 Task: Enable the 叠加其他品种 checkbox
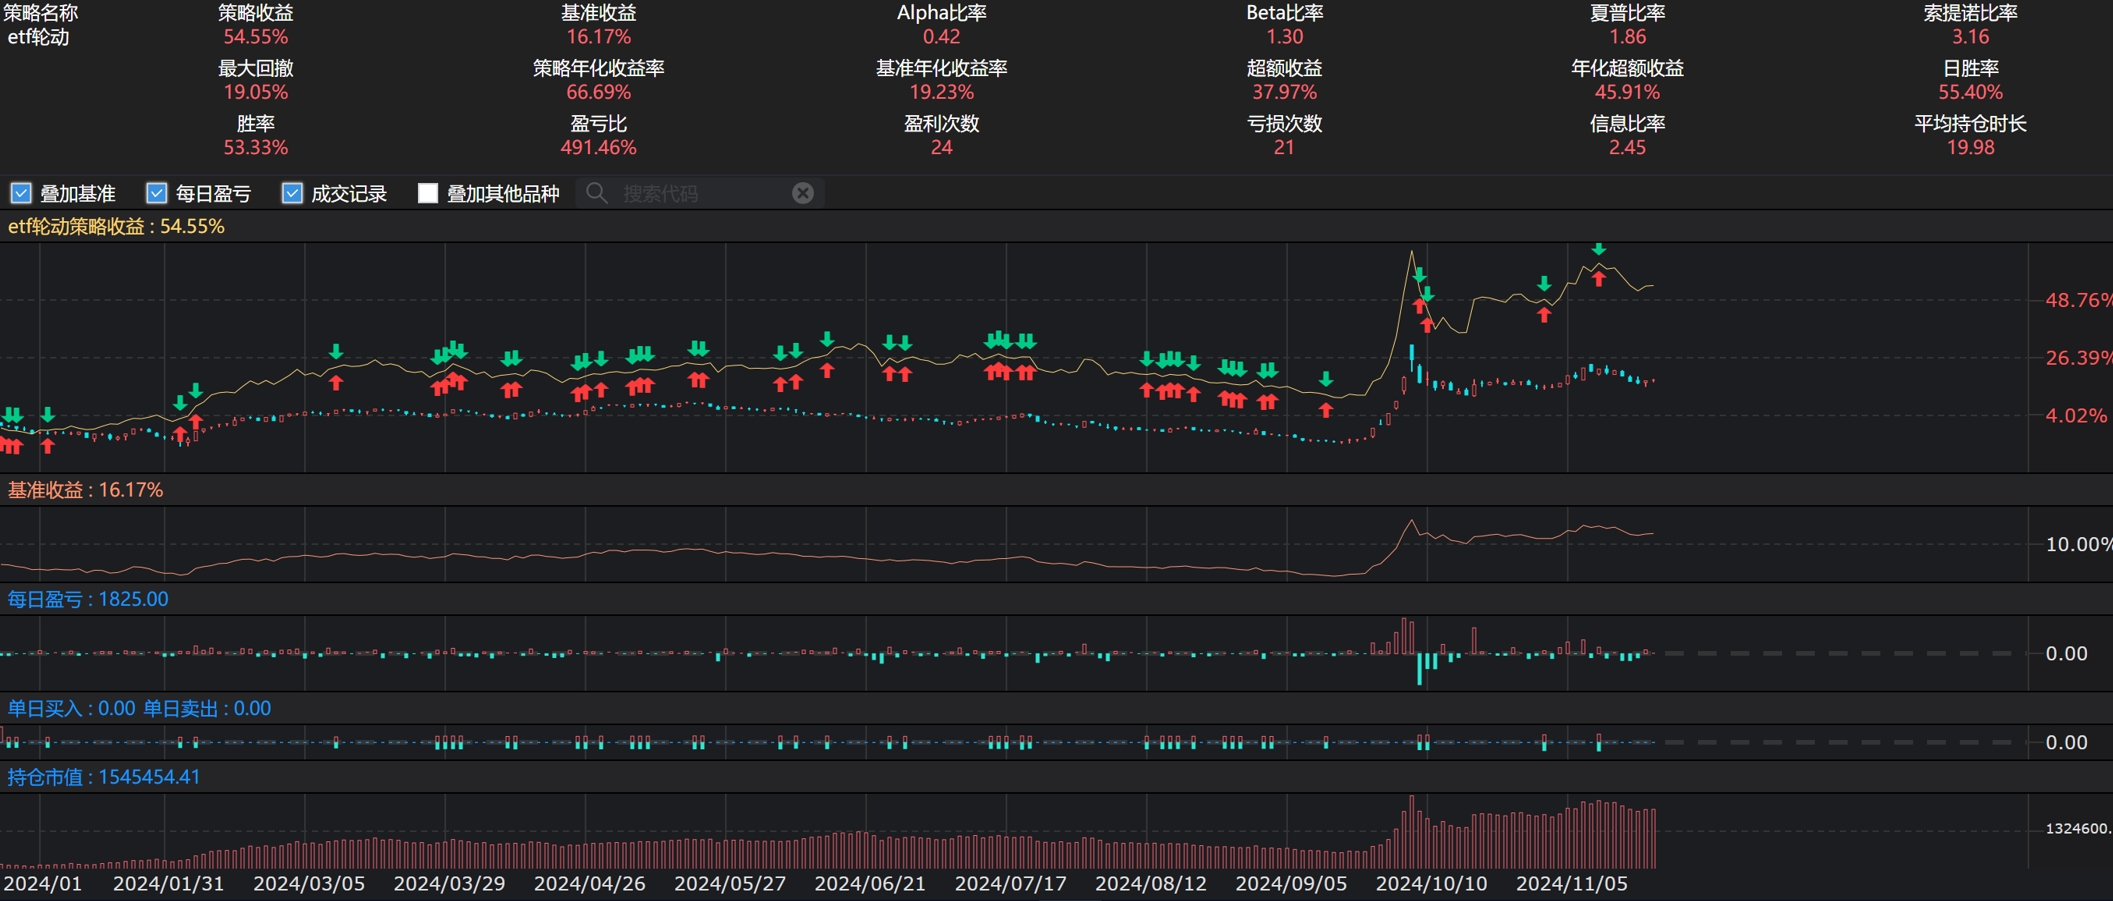tap(428, 193)
